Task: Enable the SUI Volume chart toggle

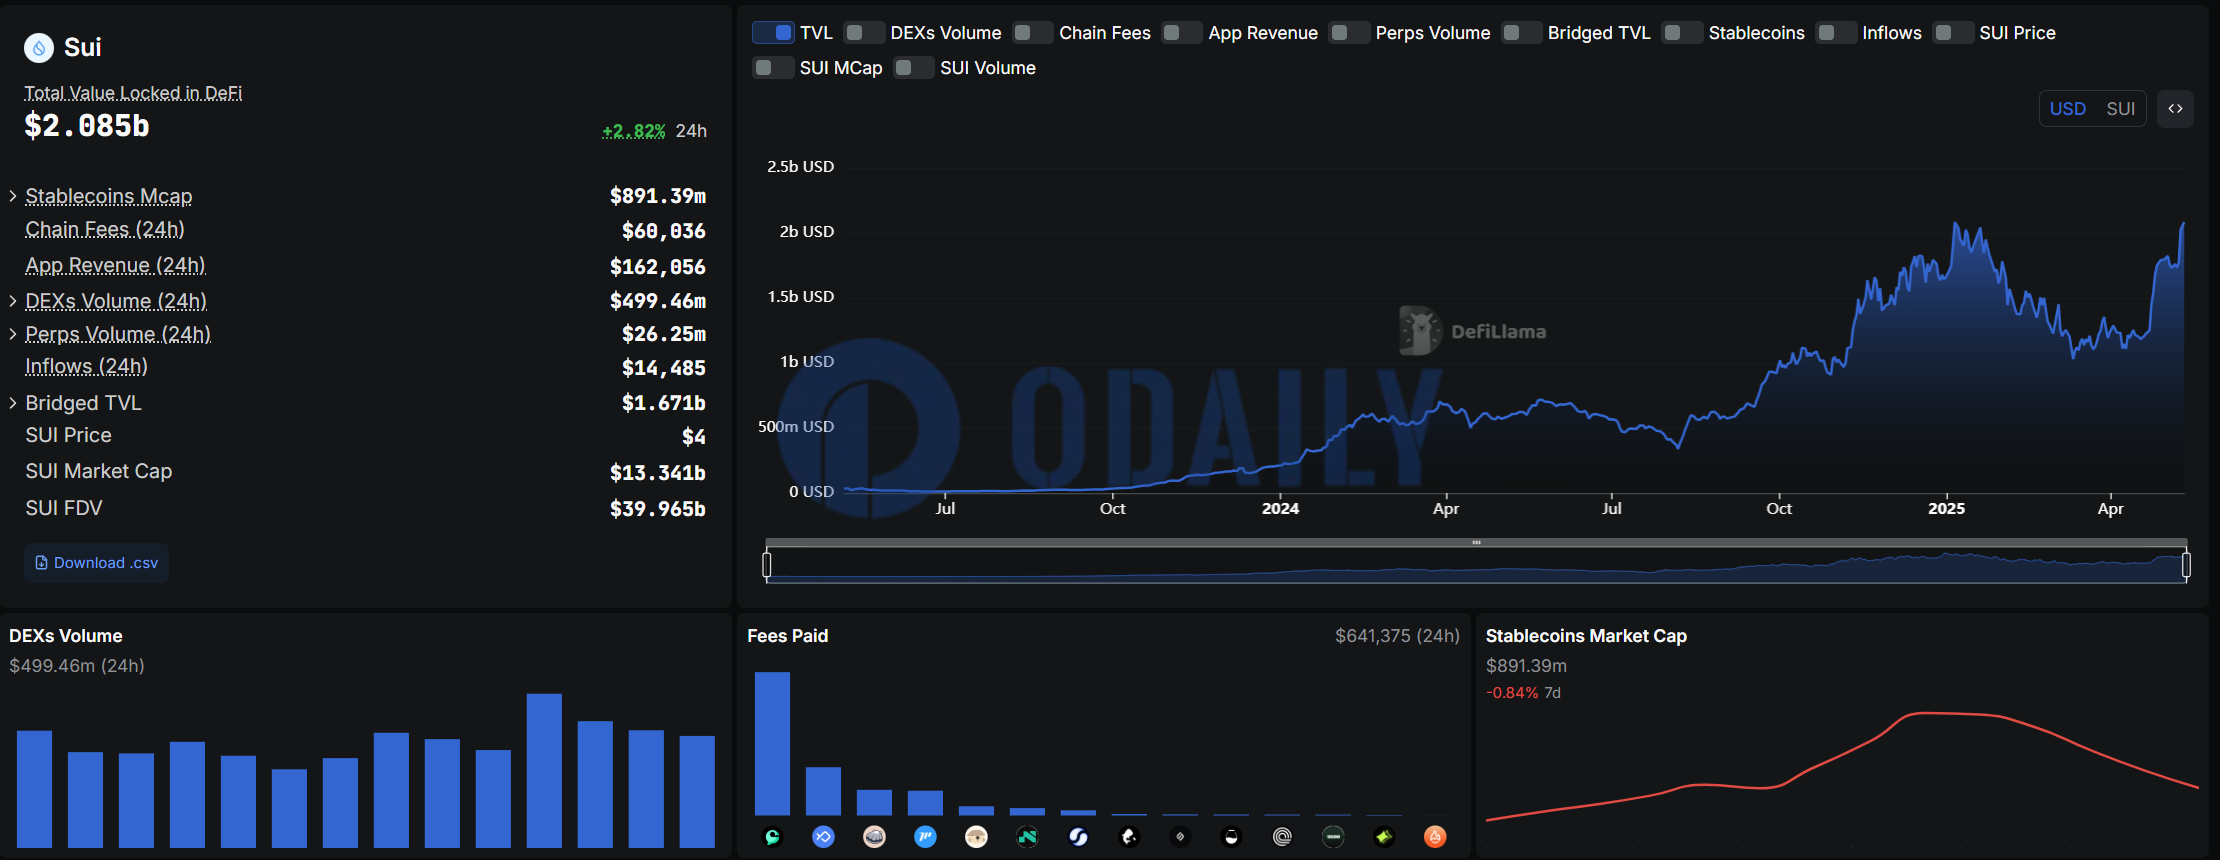Action: pyautogui.click(x=914, y=68)
